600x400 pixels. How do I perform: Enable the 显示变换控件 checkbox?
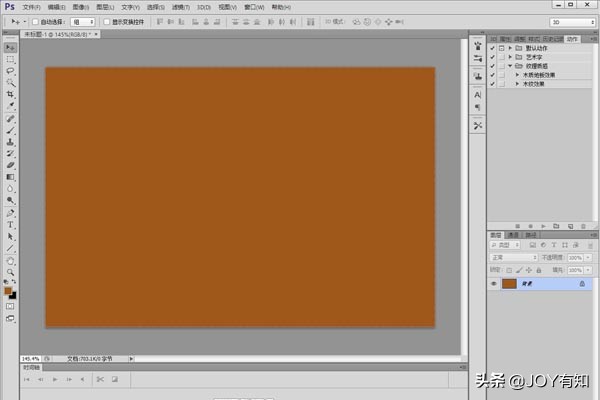coord(107,22)
